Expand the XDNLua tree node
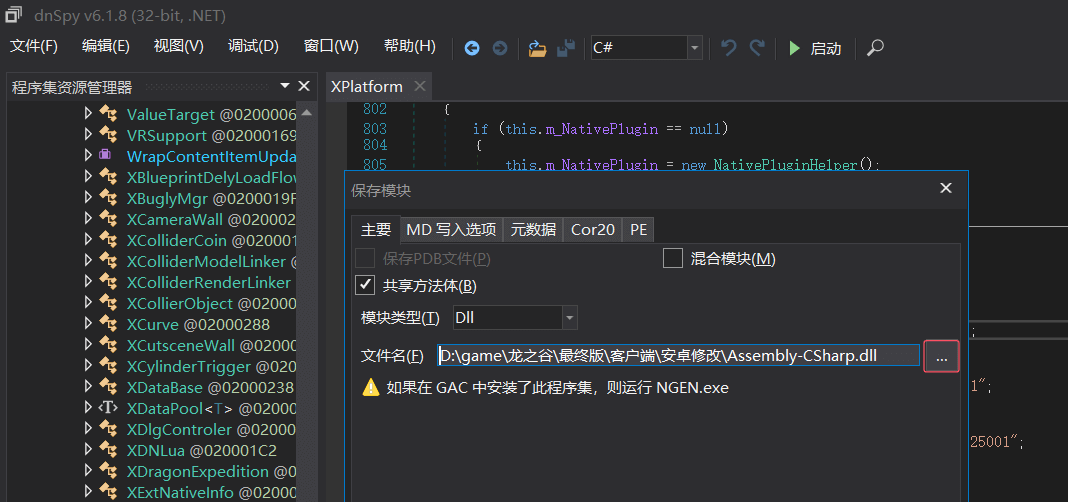 88,450
